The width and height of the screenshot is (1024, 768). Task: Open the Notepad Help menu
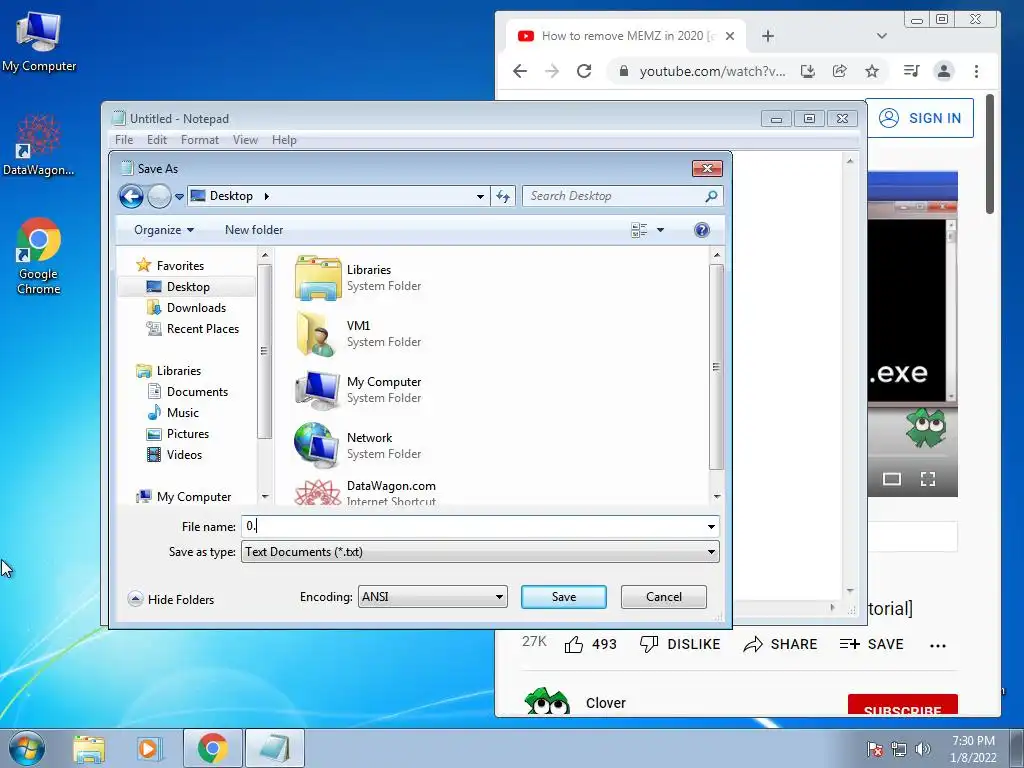(x=284, y=140)
